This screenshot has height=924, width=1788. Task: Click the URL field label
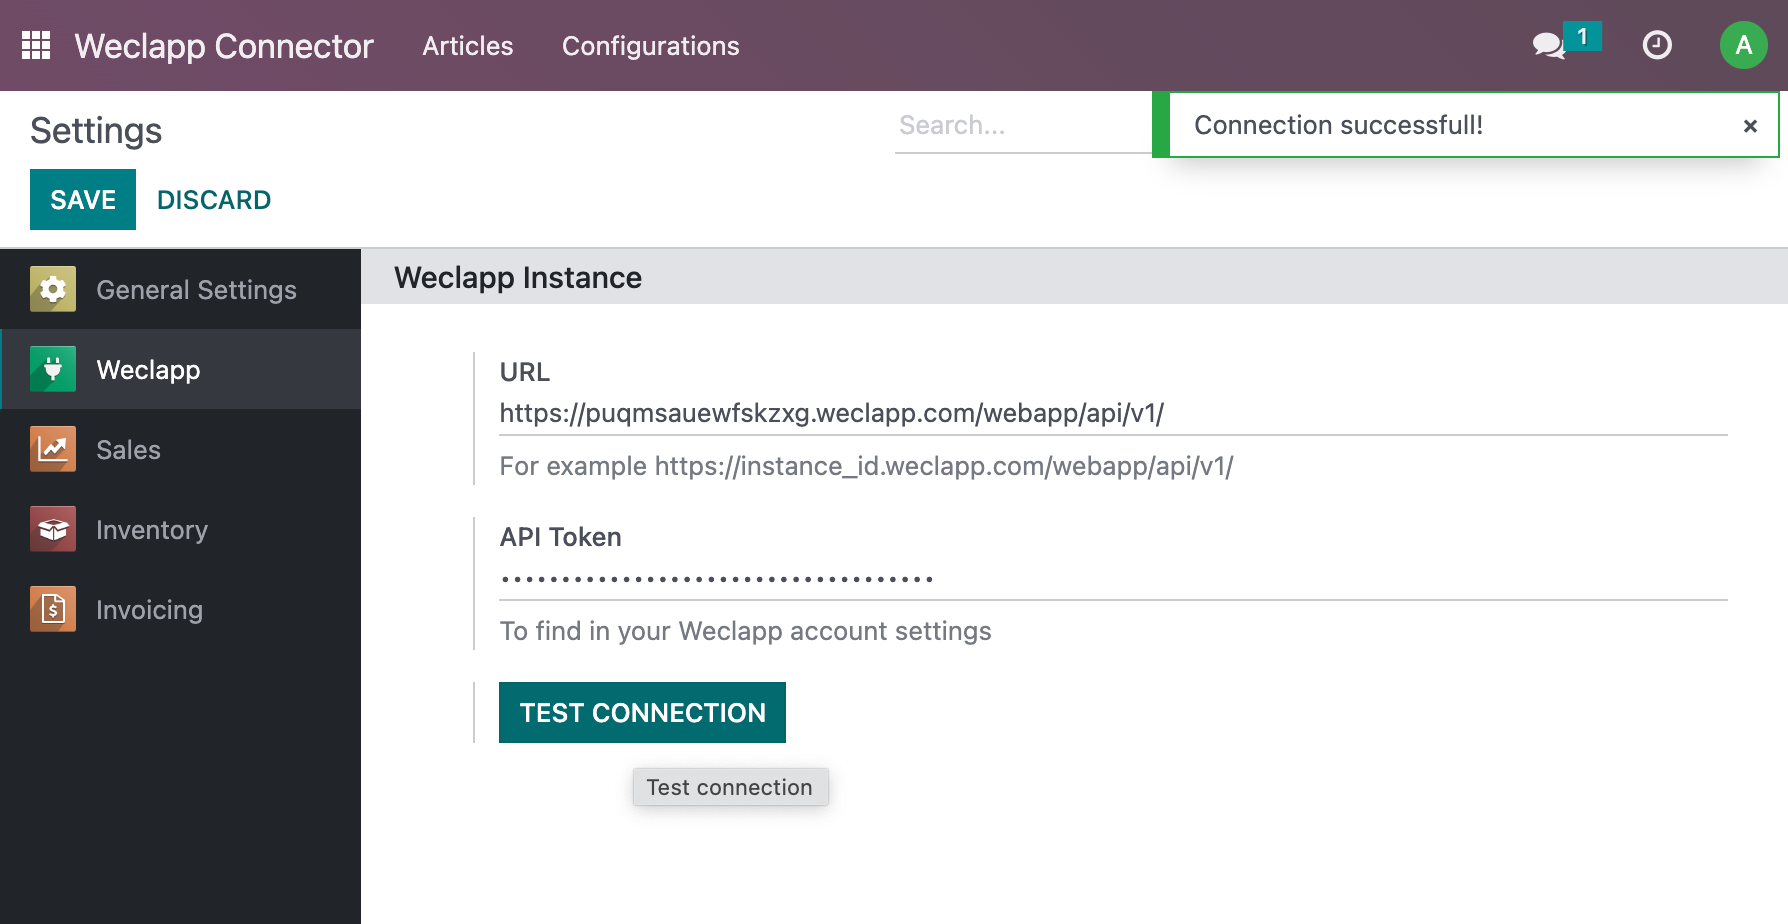pyautogui.click(x=525, y=372)
